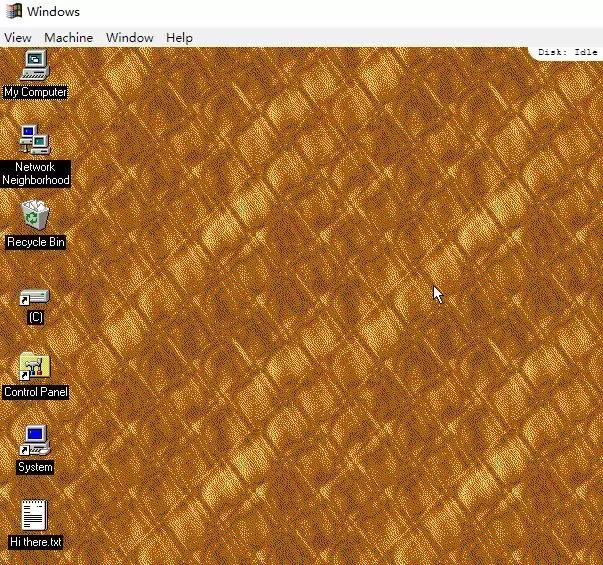Viewport: 603px width, 565px height.
Task: Click the 'Hi there.txt' label text
Action: coord(35,542)
